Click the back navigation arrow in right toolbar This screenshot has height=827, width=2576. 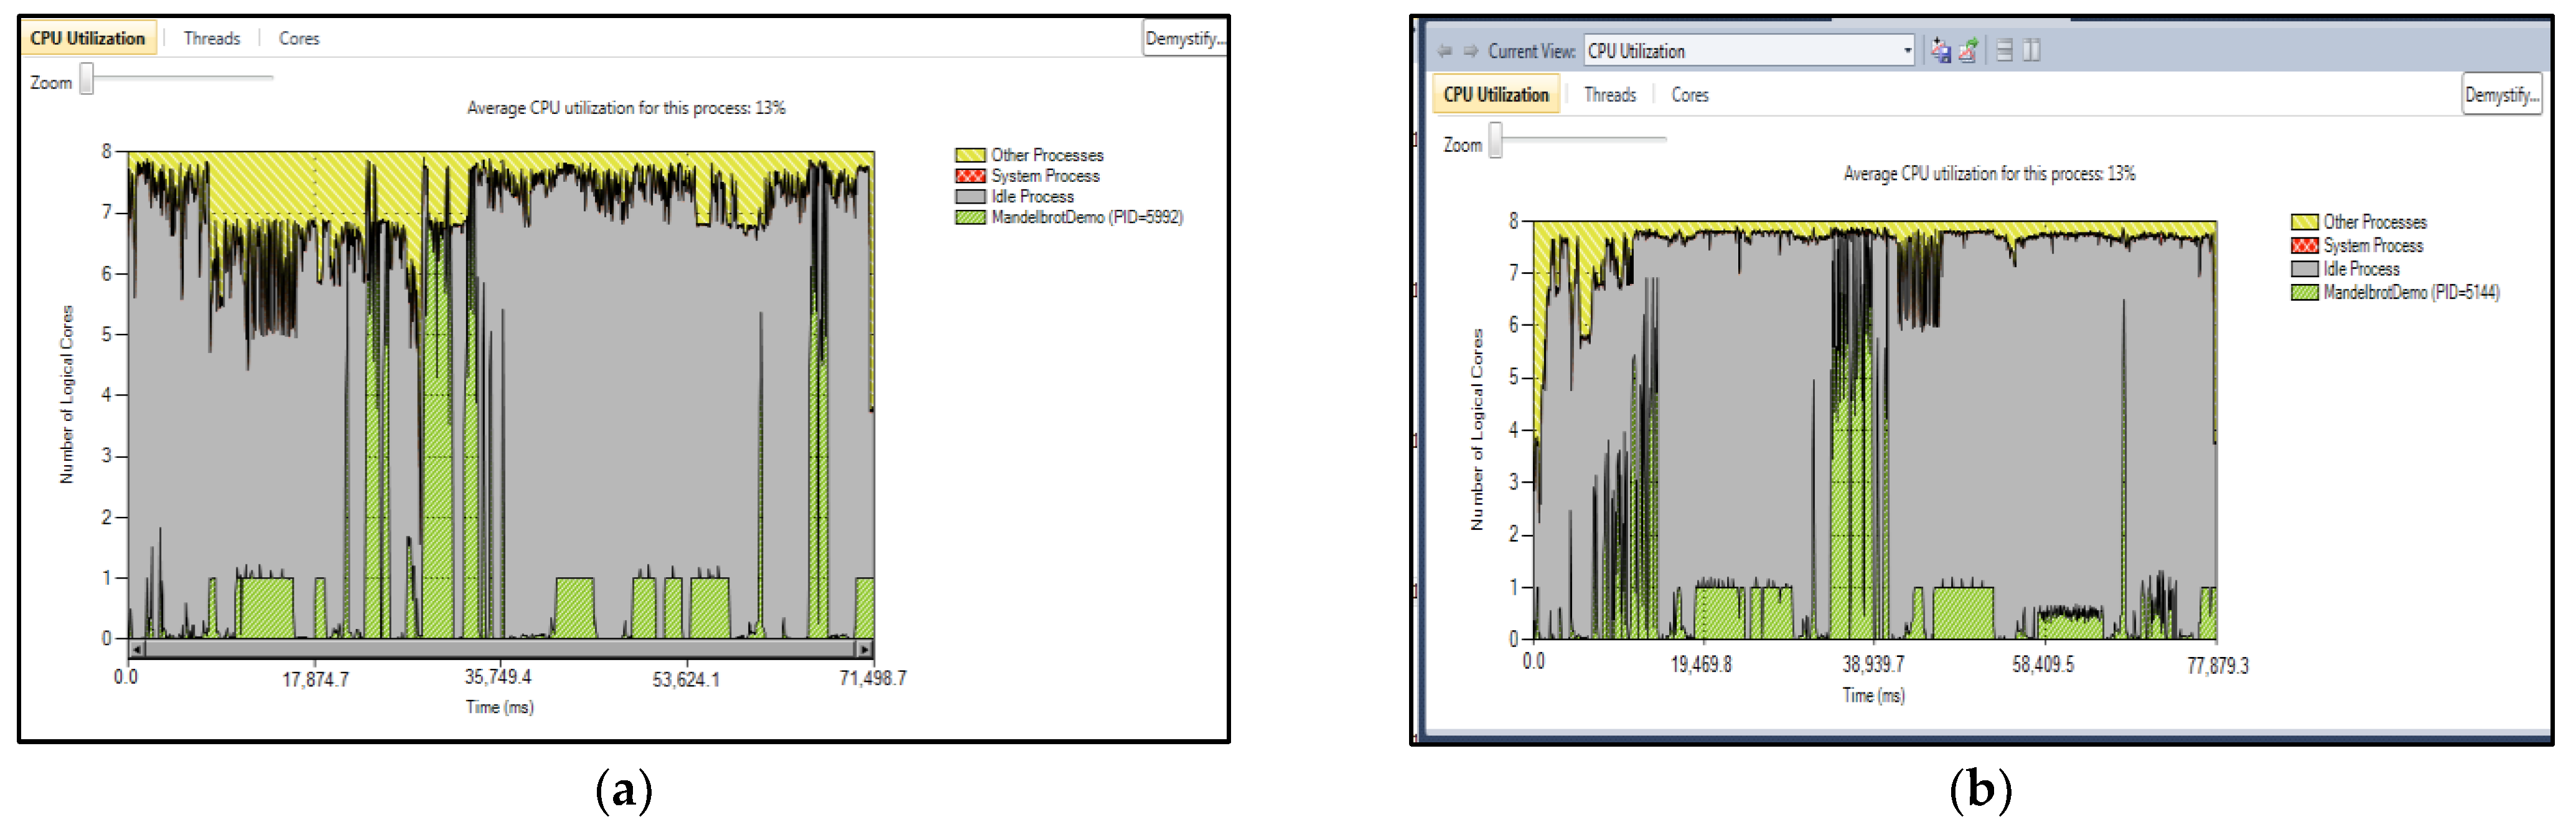[x=1444, y=51]
